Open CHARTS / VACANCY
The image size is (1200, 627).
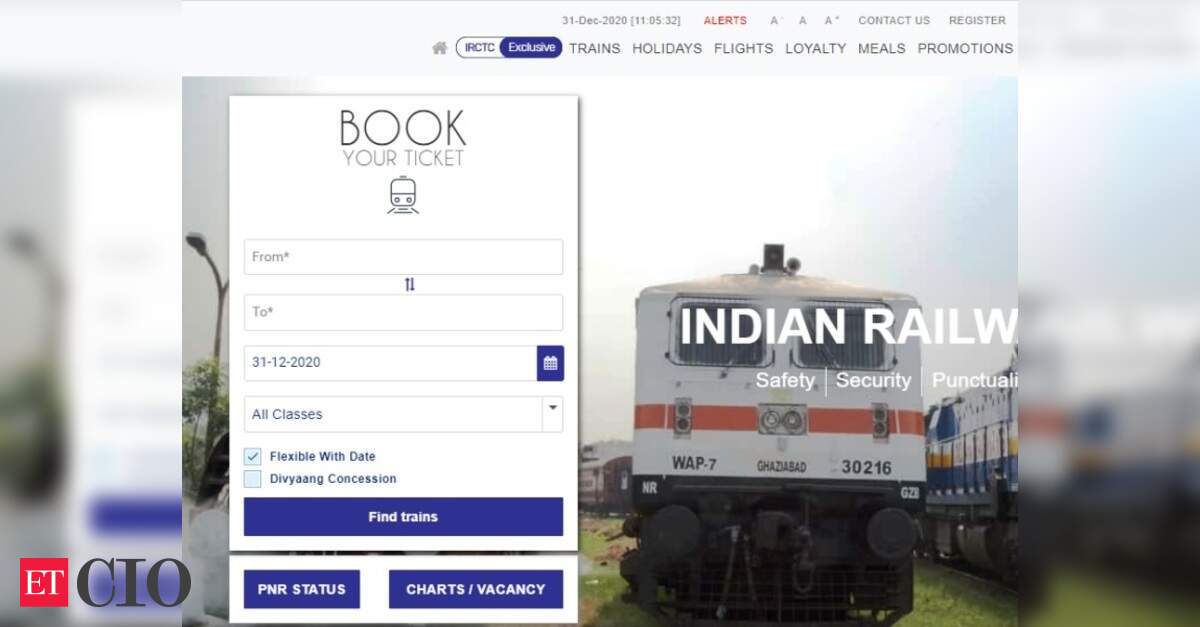[x=476, y=589]
